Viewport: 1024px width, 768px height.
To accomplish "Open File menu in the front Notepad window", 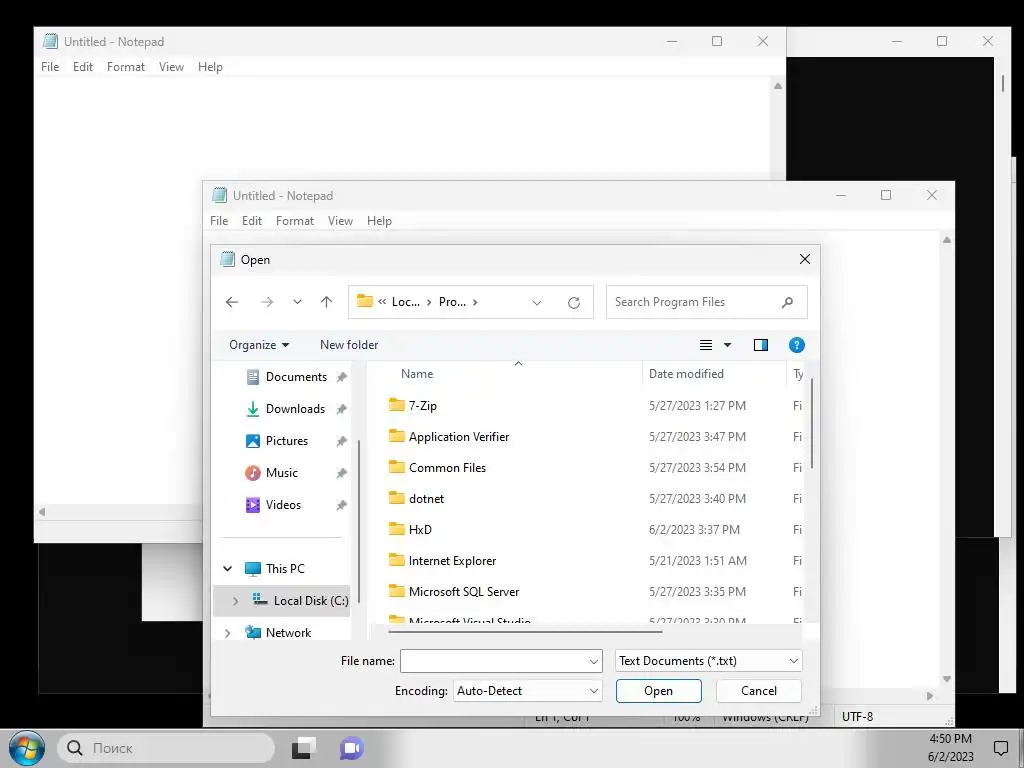I will (219, 221).
